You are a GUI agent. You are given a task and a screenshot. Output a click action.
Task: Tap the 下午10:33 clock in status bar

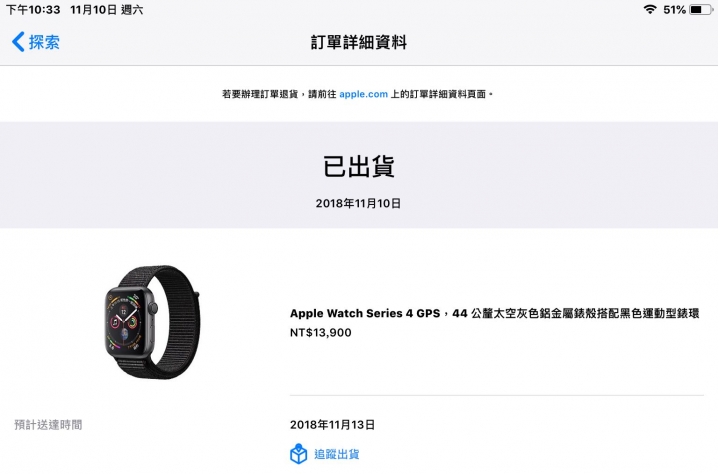[33, 10]
